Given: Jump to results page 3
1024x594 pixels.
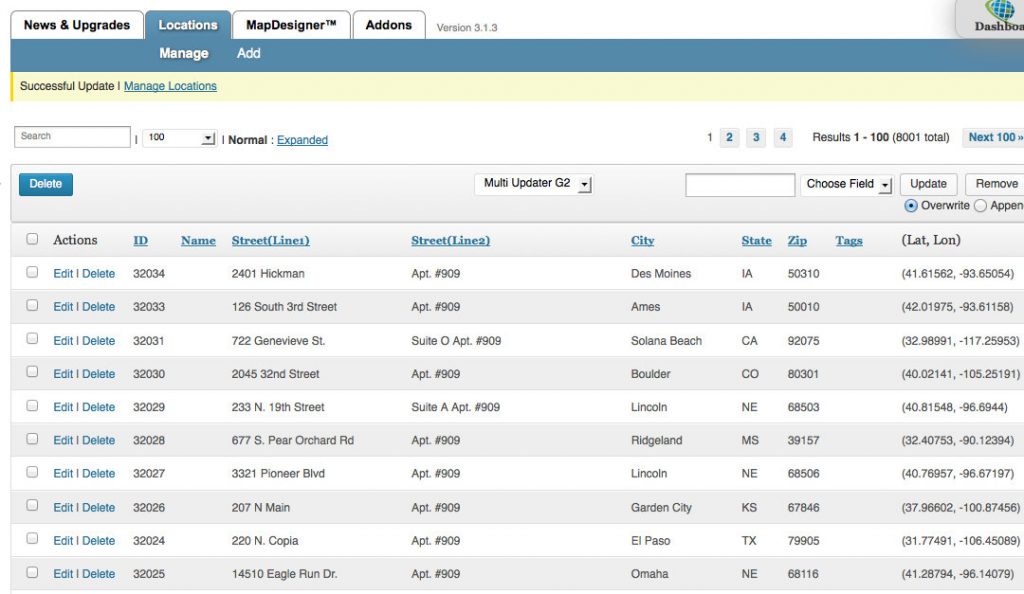Looking at the screenshot, I should point(756,138).
